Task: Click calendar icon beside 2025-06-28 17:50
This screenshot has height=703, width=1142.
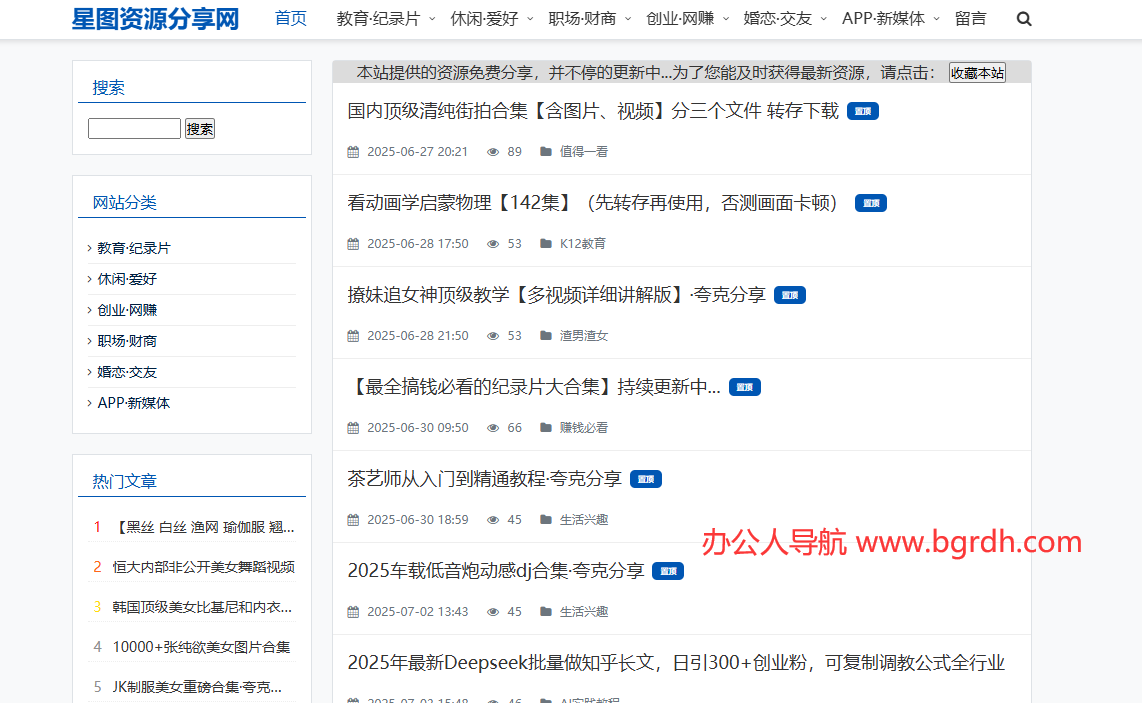Action: click(x=353, y=244)
